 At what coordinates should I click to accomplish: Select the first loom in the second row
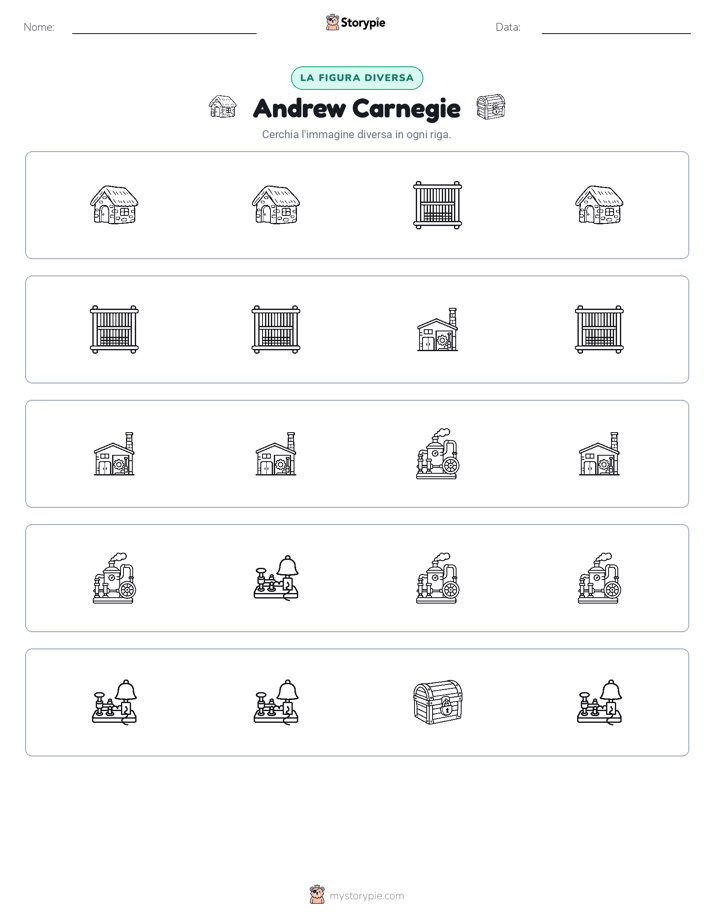[114, 329]
